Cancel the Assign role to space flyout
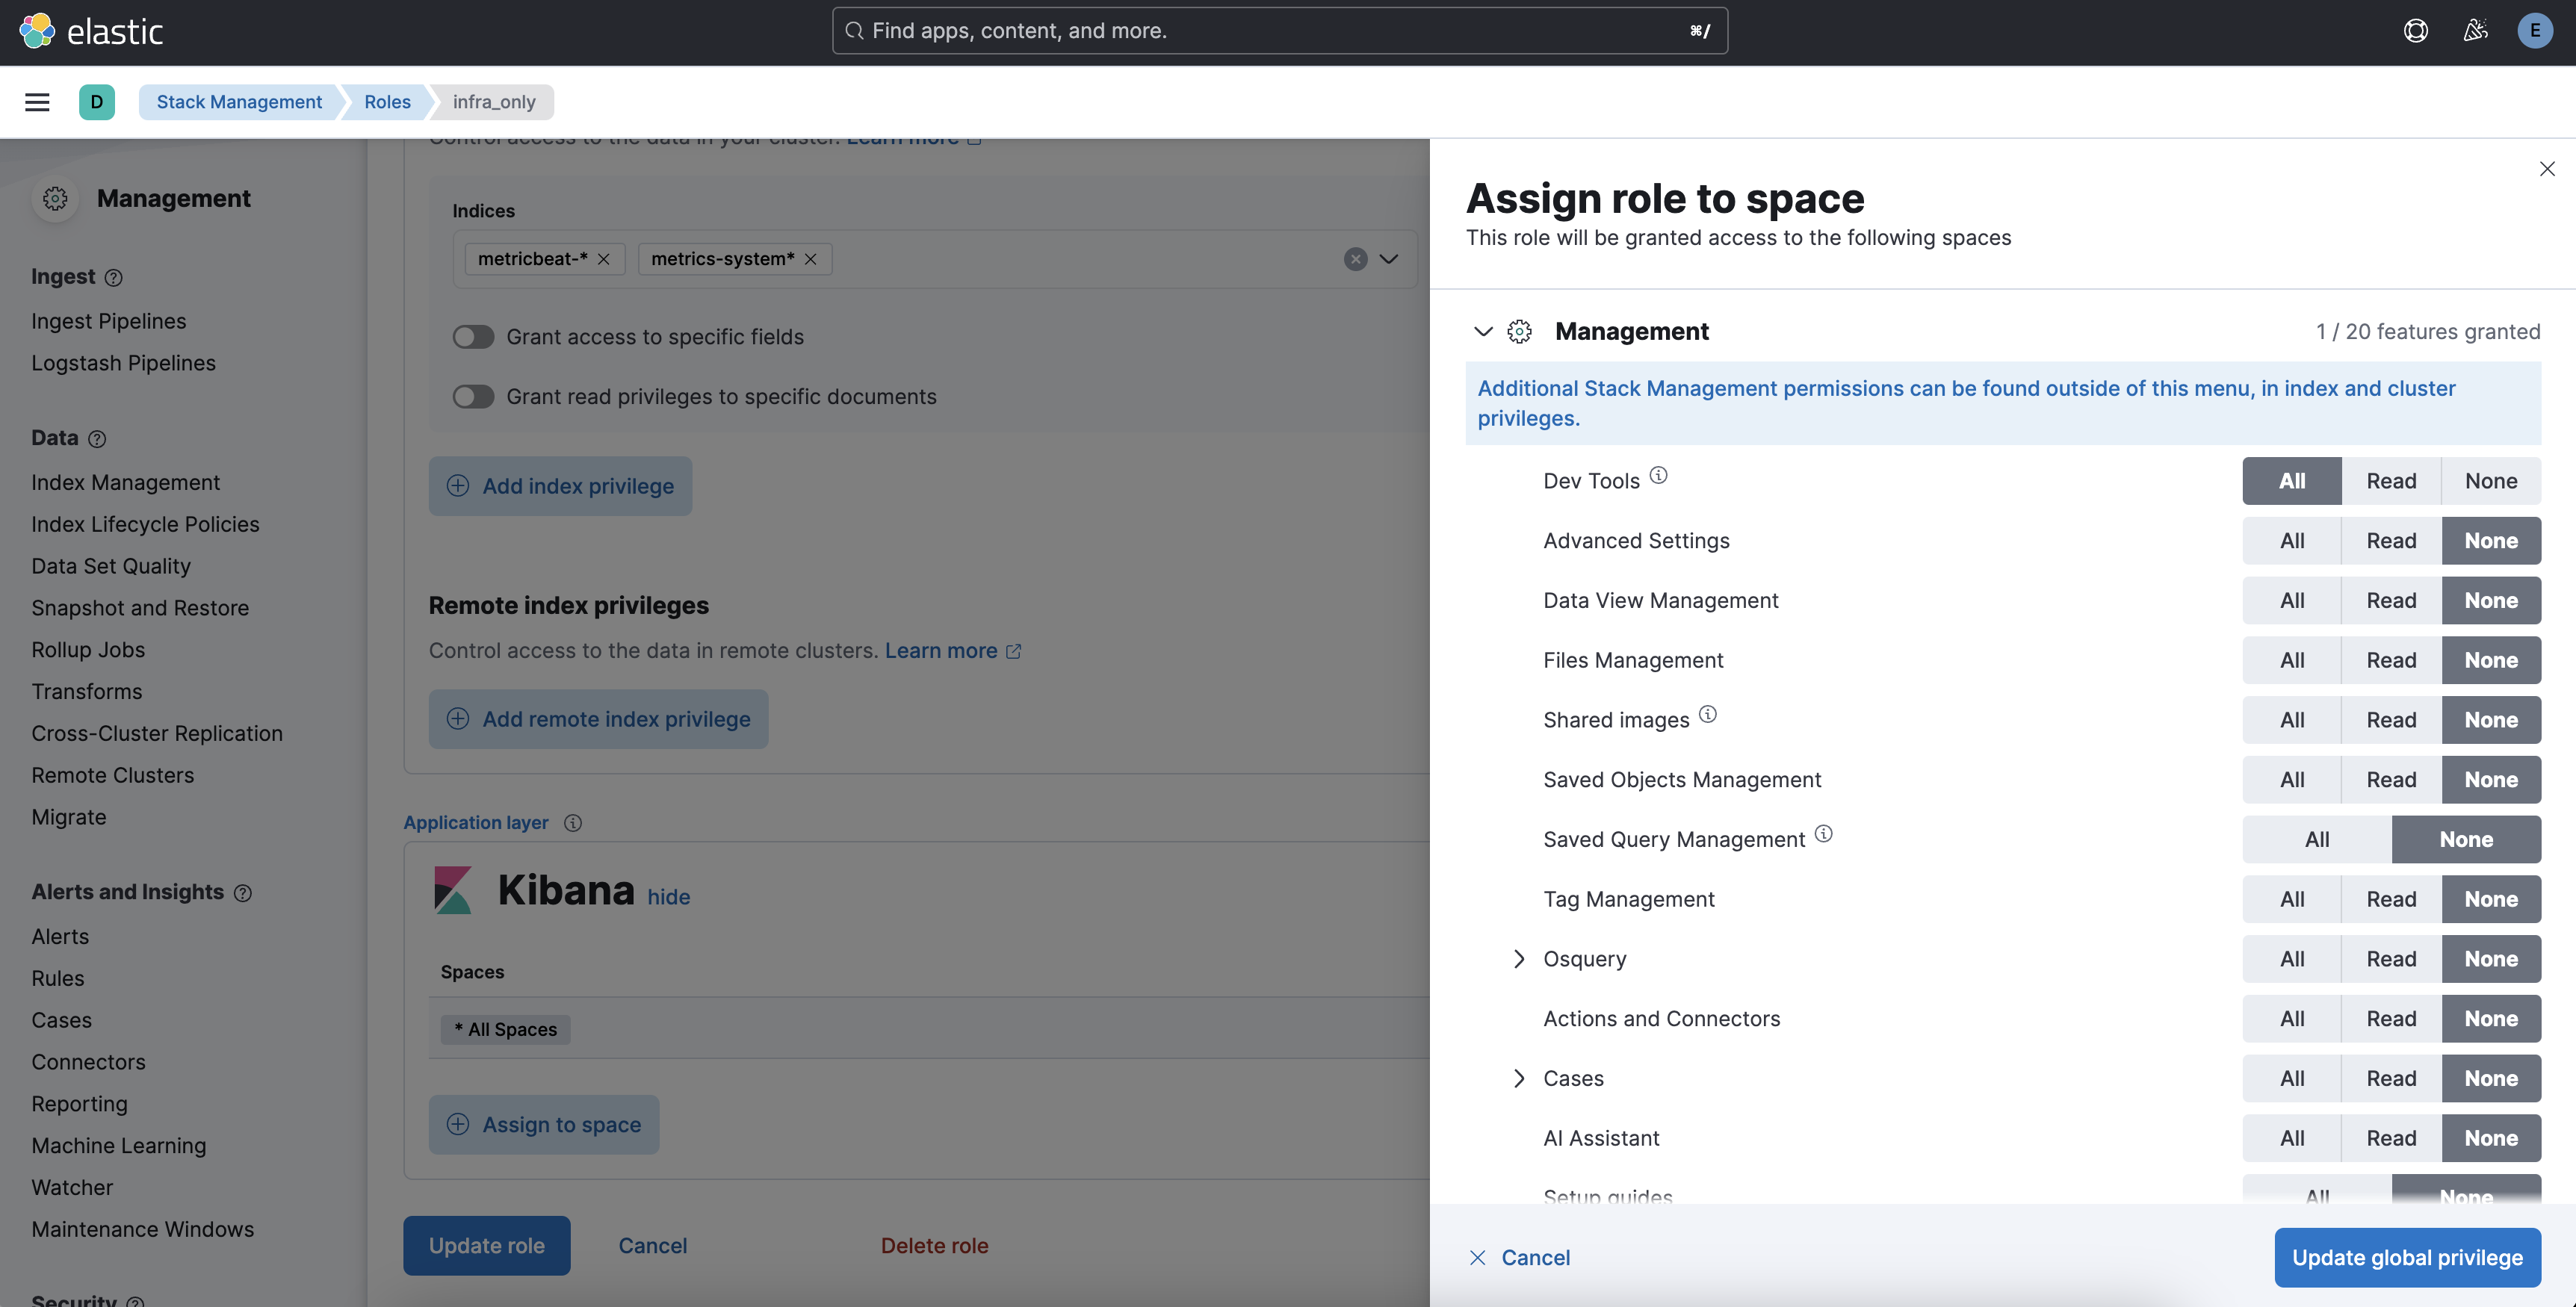2576x1307 pixels. tap(1520, 1258)
